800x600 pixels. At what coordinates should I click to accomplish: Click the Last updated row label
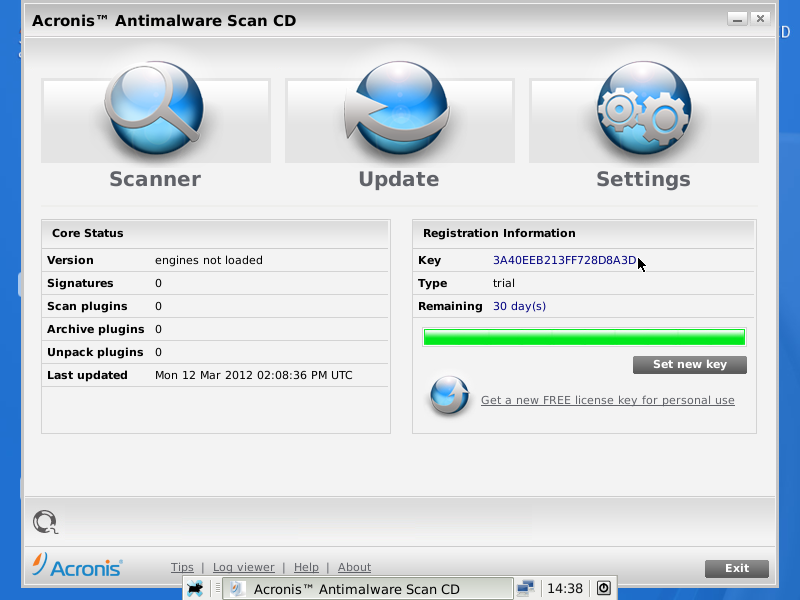point(87,375)
